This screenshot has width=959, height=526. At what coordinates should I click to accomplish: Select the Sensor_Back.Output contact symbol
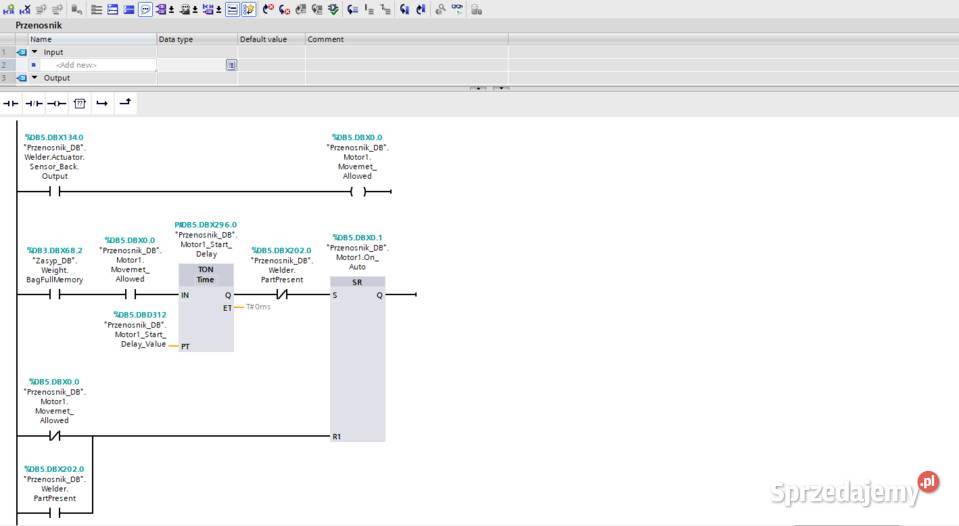pos(54,191)
